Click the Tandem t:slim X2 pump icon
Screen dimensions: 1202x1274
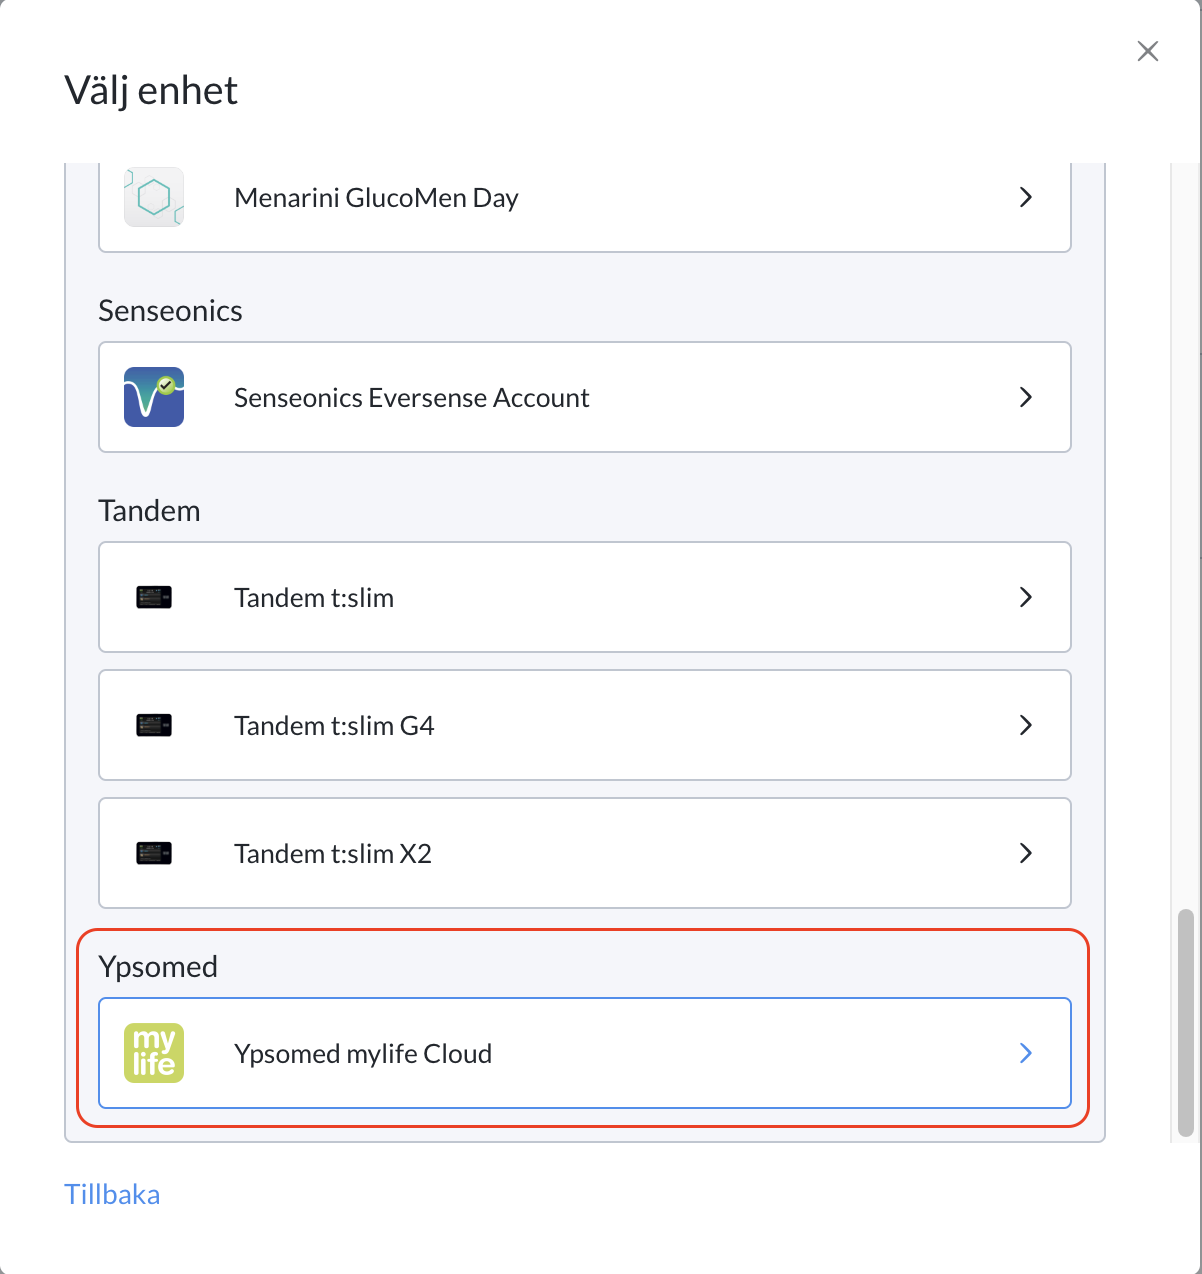pos(154,853)
